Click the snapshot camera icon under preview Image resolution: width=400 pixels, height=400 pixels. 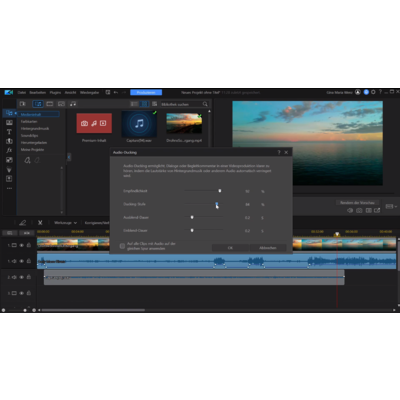coord(359,210)
